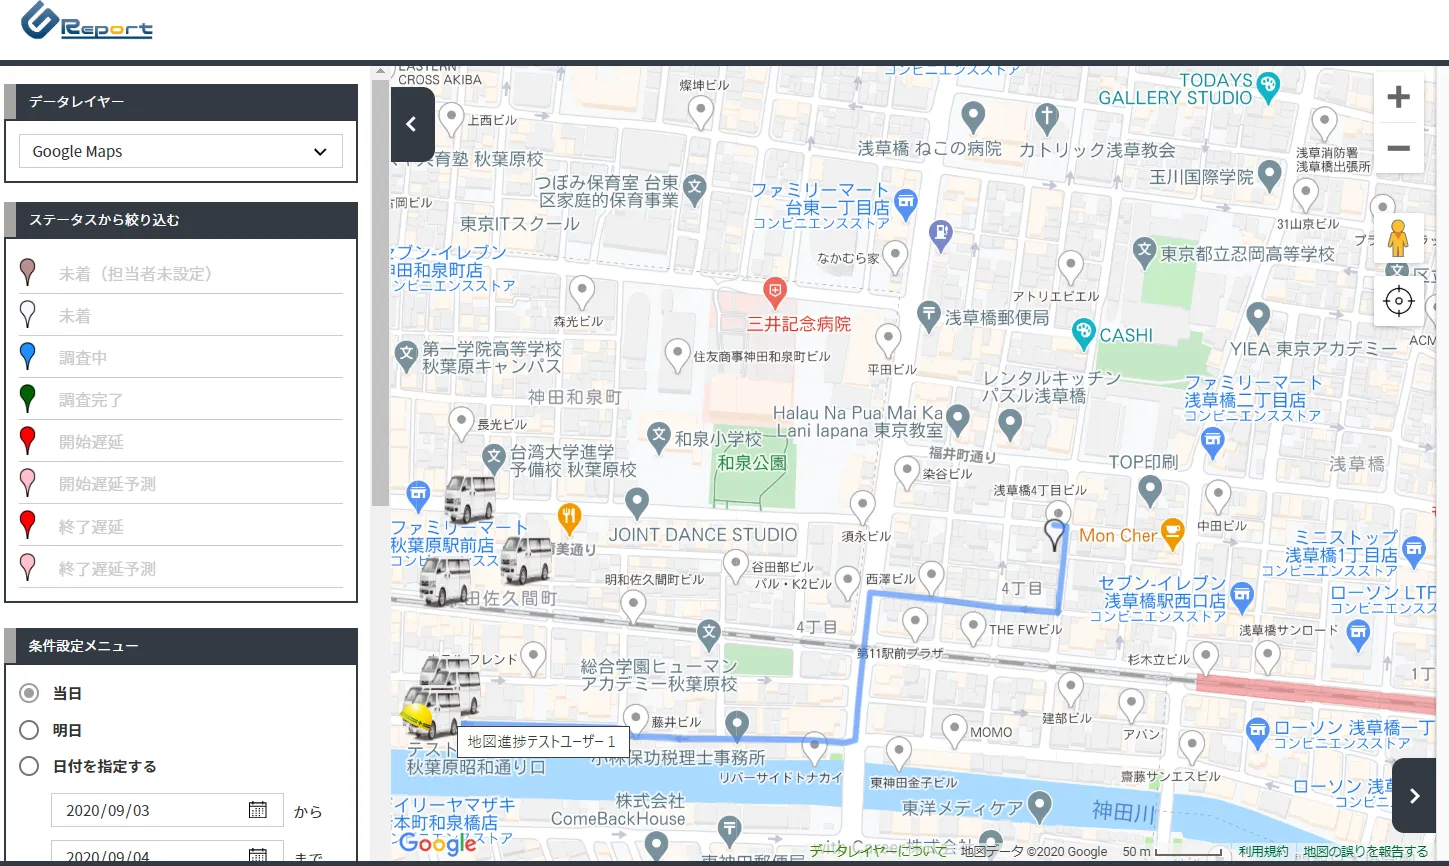
Task: Open calendar picker for 2020/09/03 date
Action: [257, 810]
